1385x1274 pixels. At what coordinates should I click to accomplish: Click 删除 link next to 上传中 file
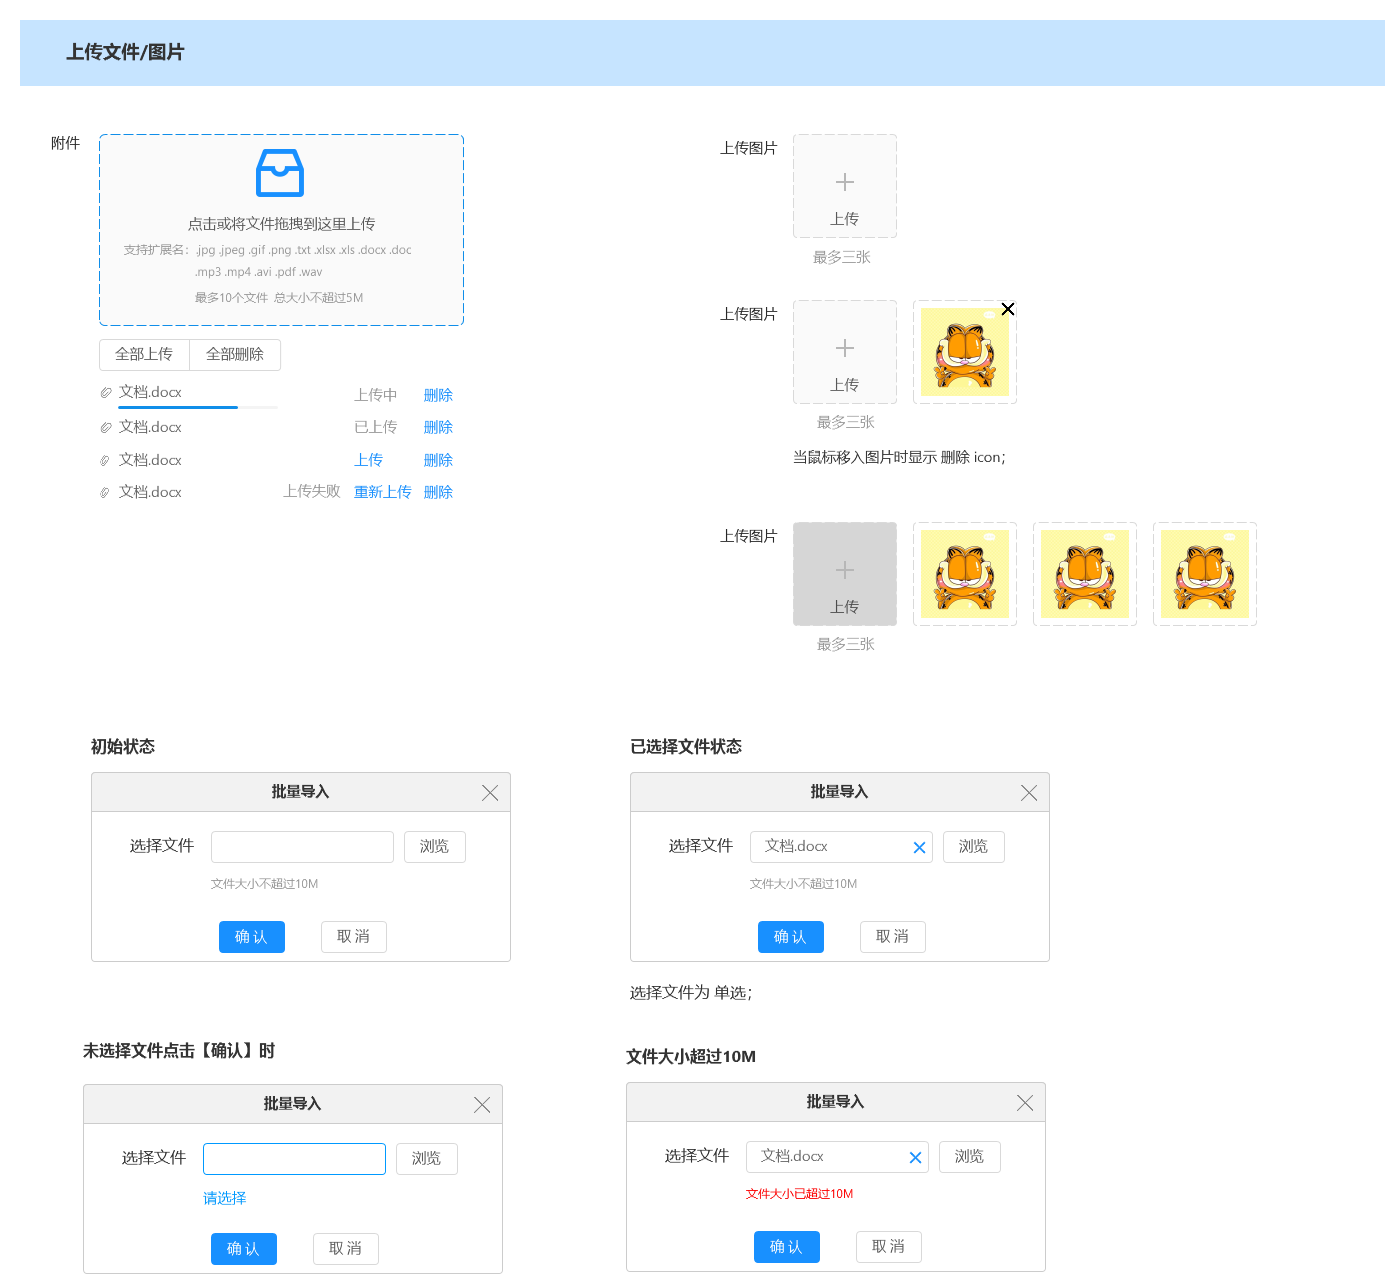tap(438, 395)
